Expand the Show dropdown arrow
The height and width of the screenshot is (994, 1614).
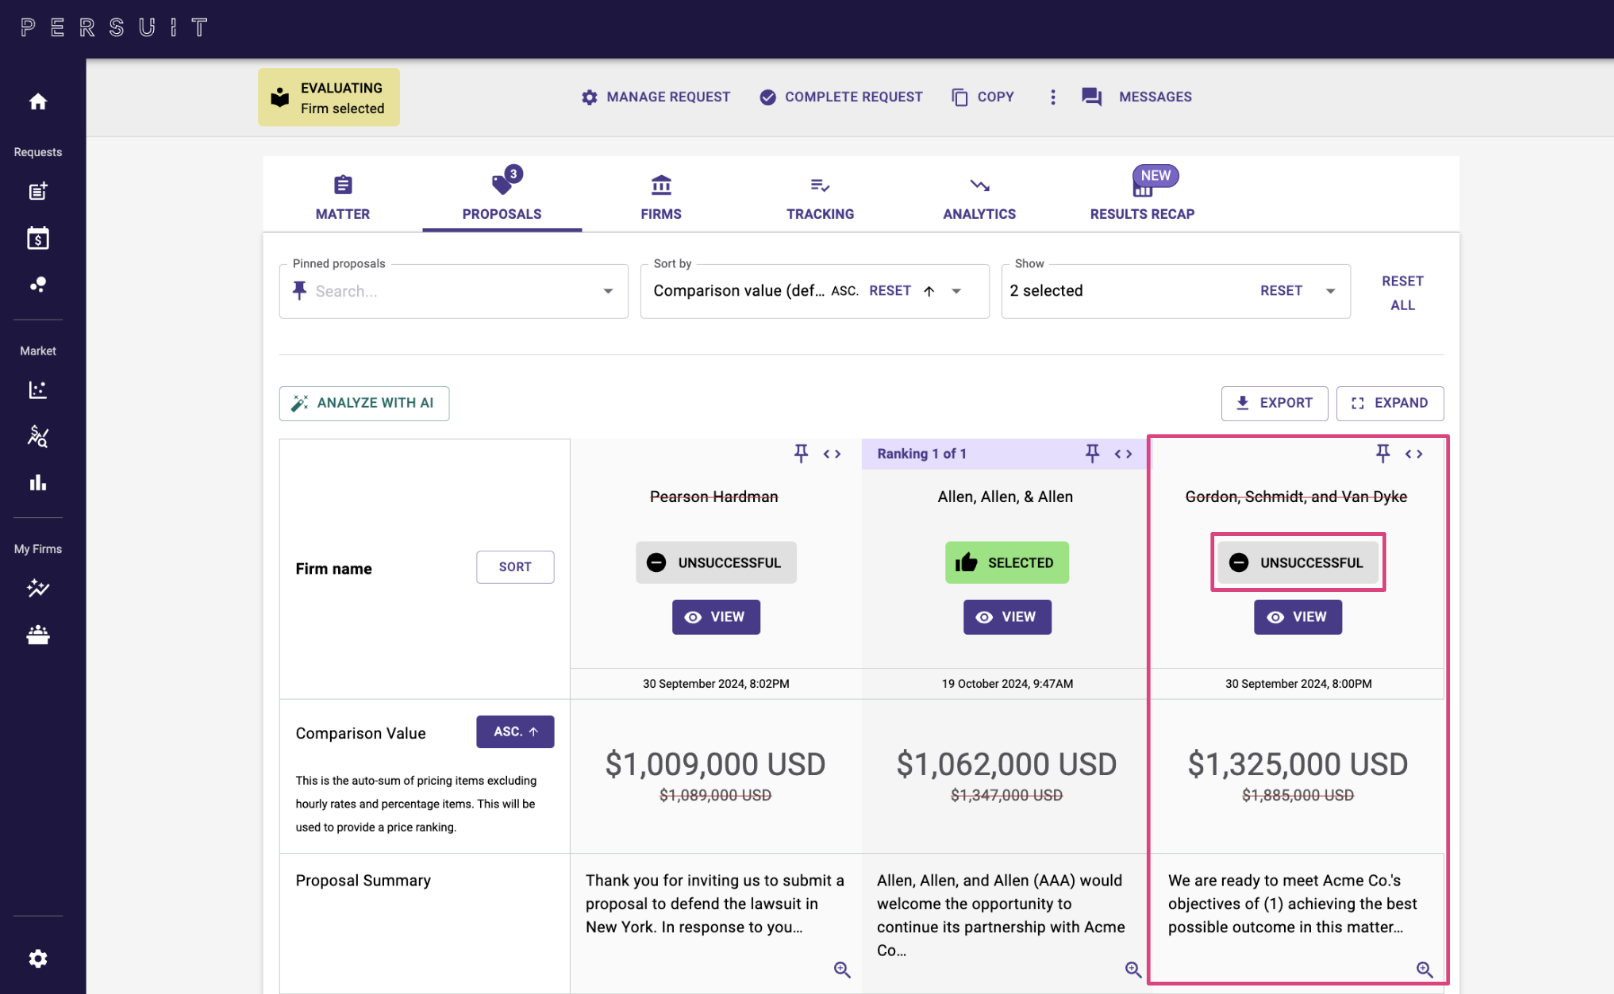pos(1330,291)
